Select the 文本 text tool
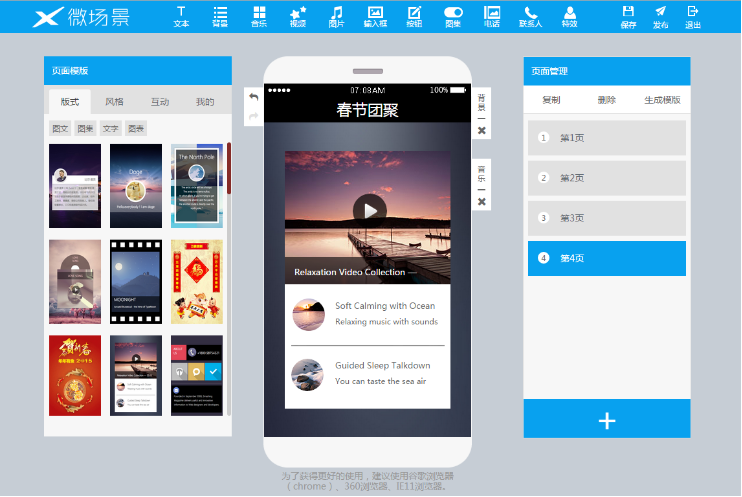Viewport: 742px width, 497px height. point(181,15)
